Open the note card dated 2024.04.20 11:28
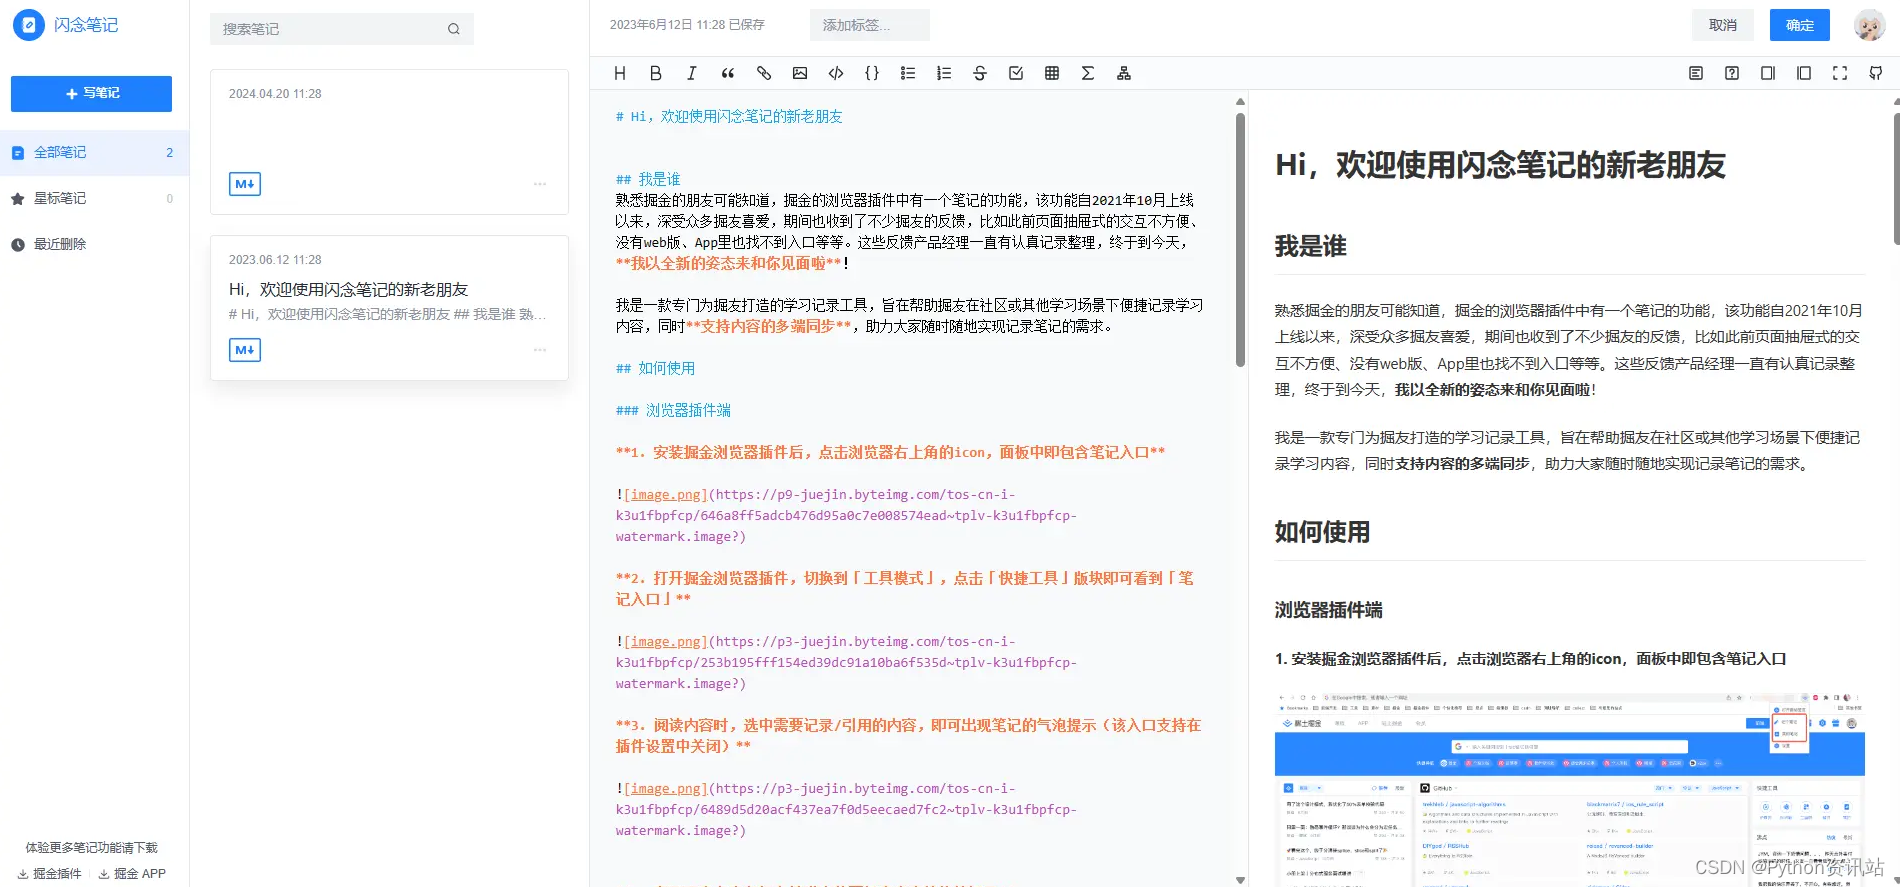1900x887 pixels. [x=389, y=142]
